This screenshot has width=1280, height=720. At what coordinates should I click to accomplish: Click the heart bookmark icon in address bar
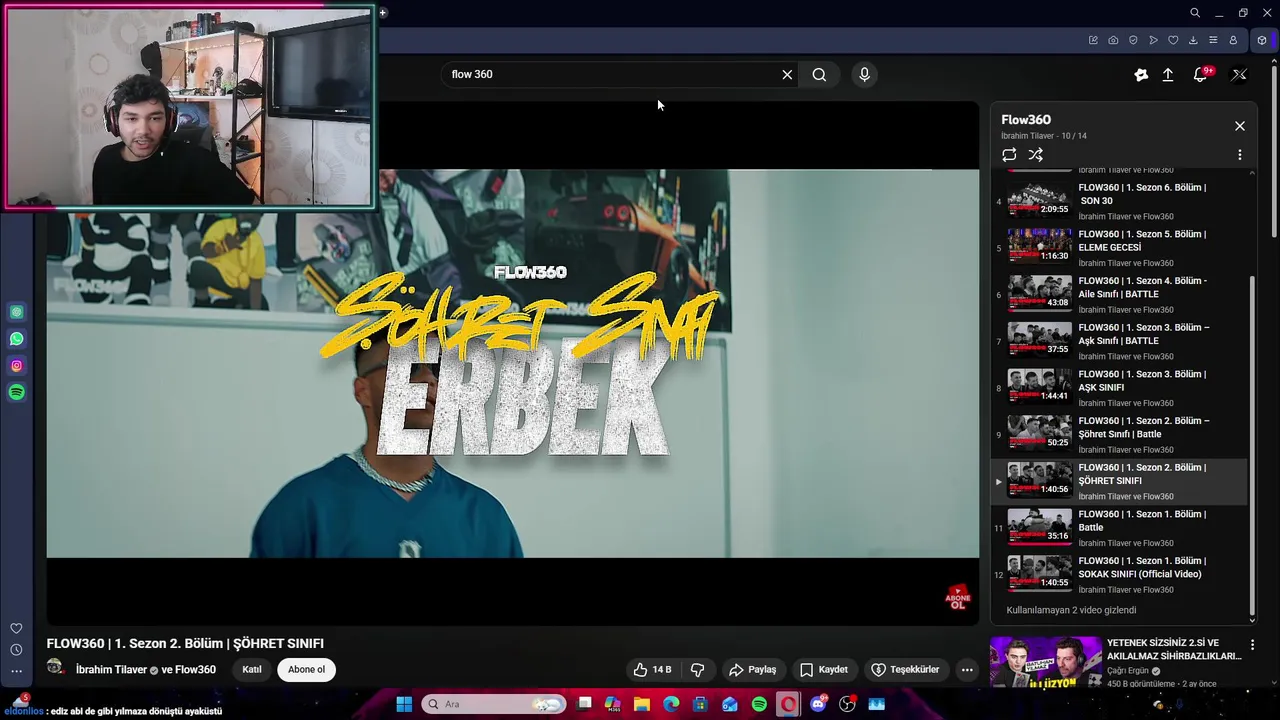click(1173, 40)
